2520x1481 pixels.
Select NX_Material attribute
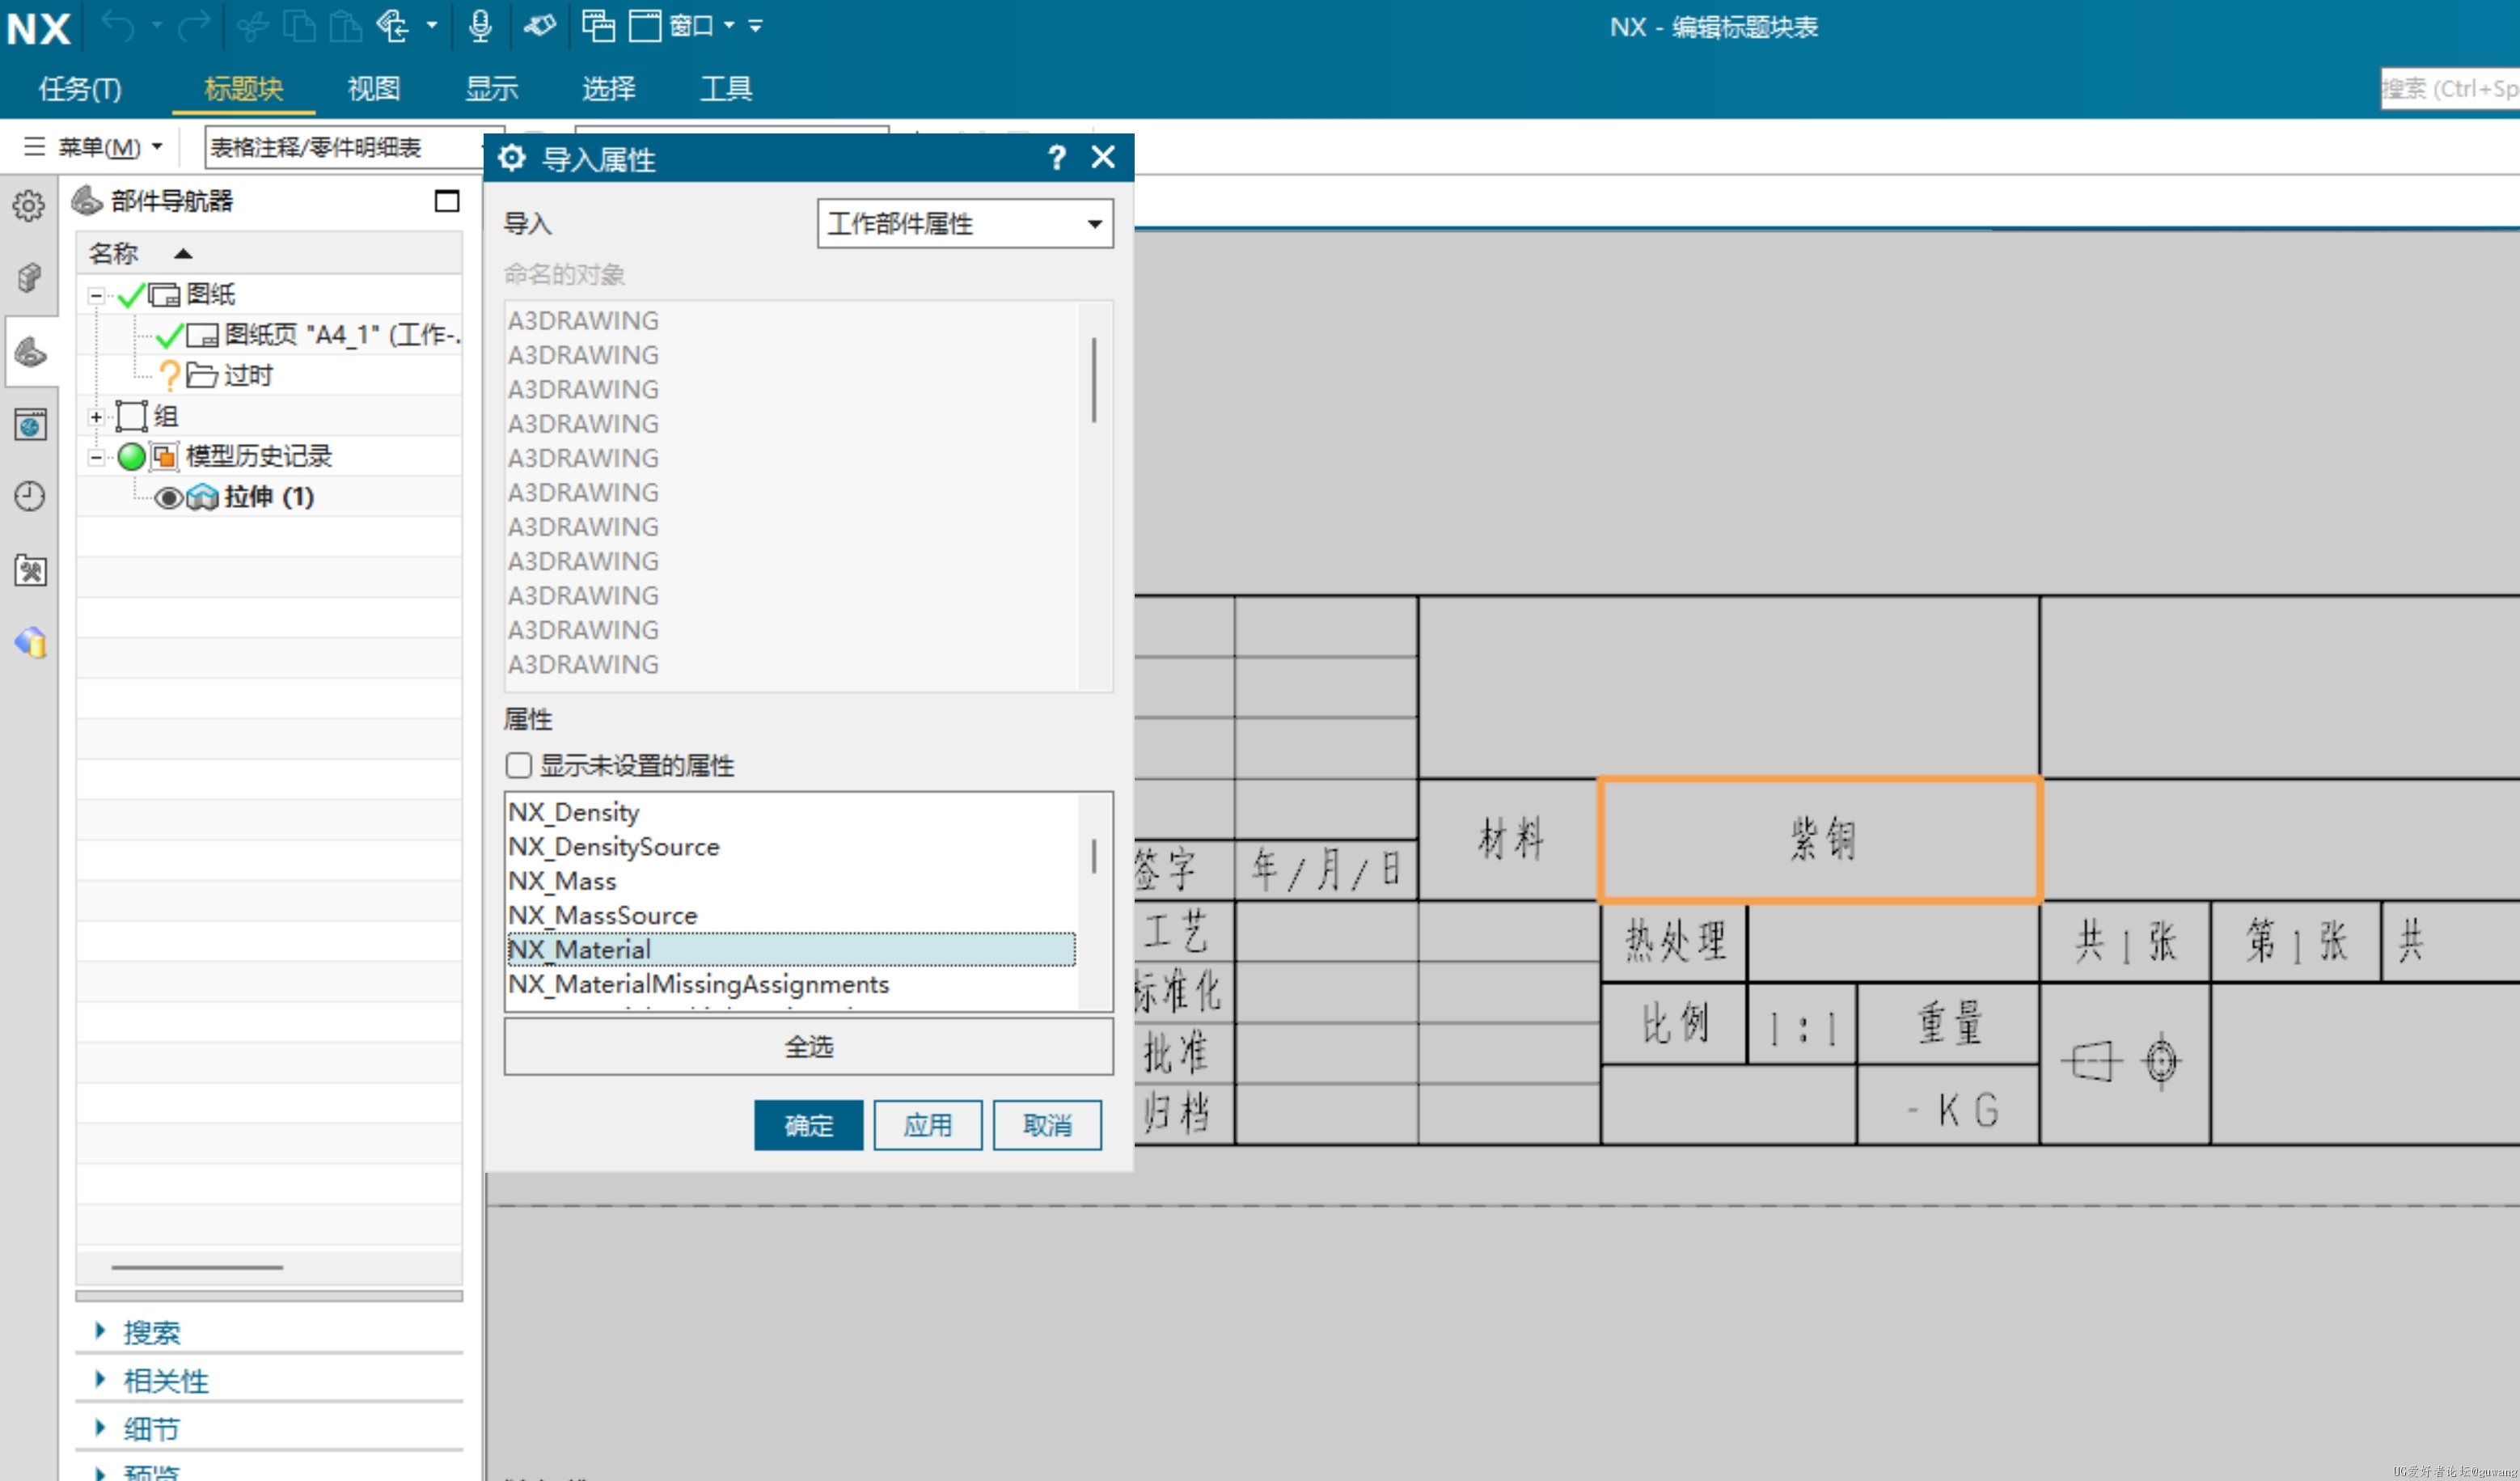(792, 949)
